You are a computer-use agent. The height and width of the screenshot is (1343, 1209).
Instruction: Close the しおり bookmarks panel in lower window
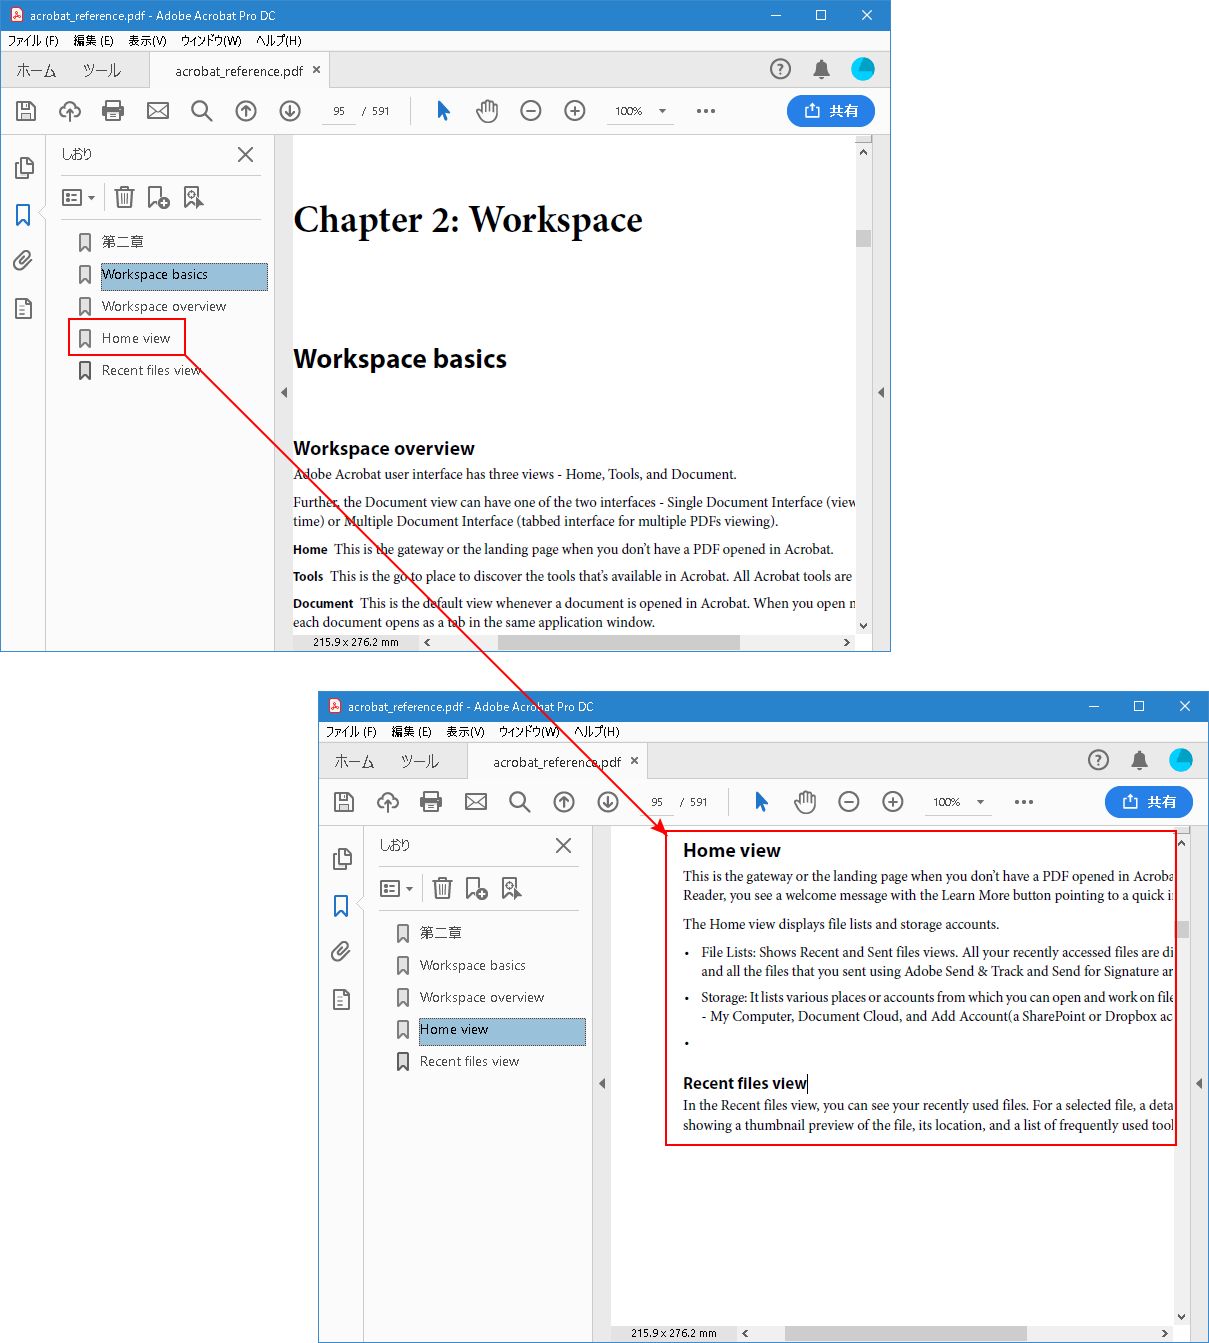563,845
